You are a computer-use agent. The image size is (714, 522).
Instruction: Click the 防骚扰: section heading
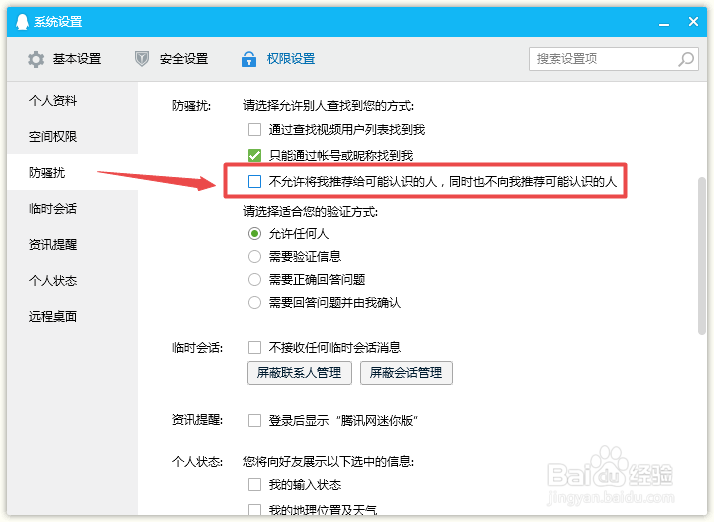192,106
